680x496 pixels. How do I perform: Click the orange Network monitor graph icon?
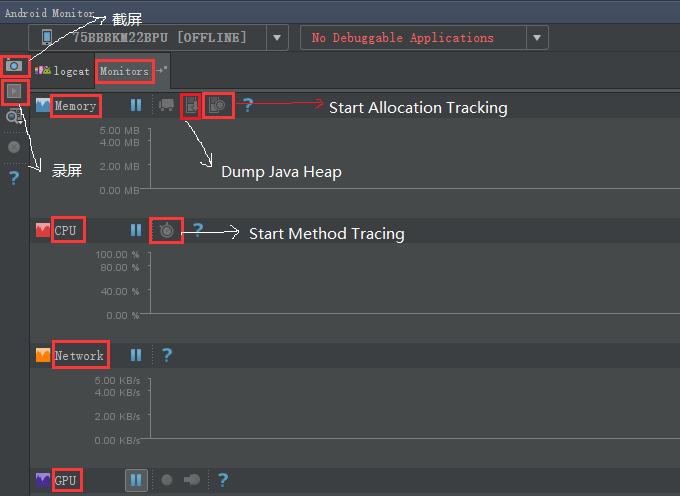tap(43, 355)
